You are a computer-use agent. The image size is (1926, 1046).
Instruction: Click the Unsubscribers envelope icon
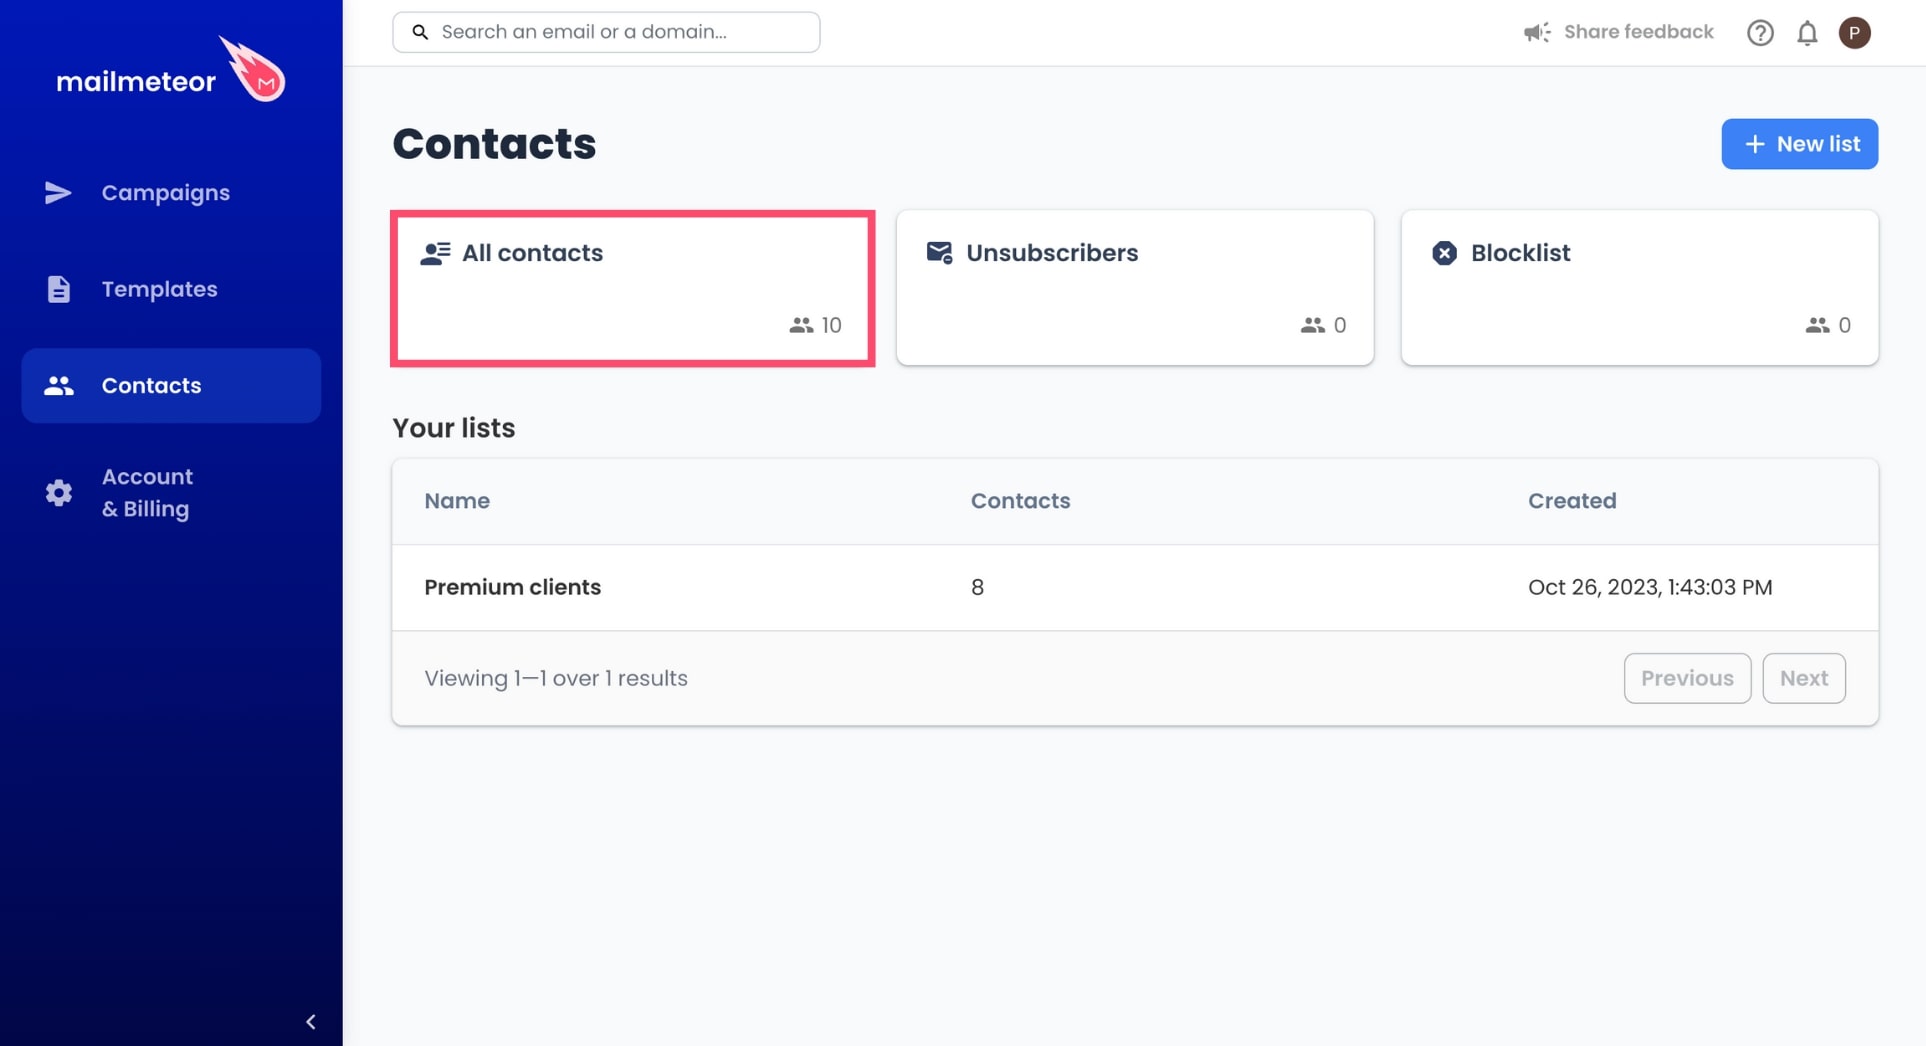(x=939, y=253)
